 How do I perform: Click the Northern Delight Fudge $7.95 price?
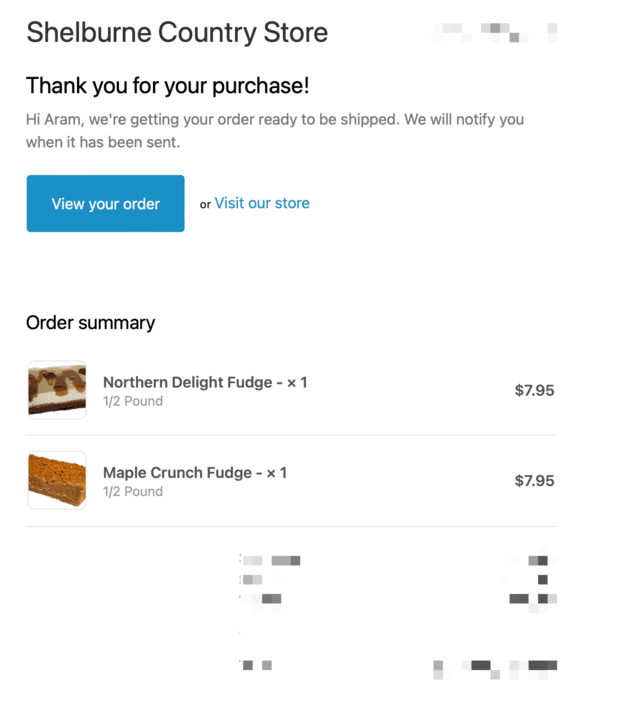tap(534, 390)
